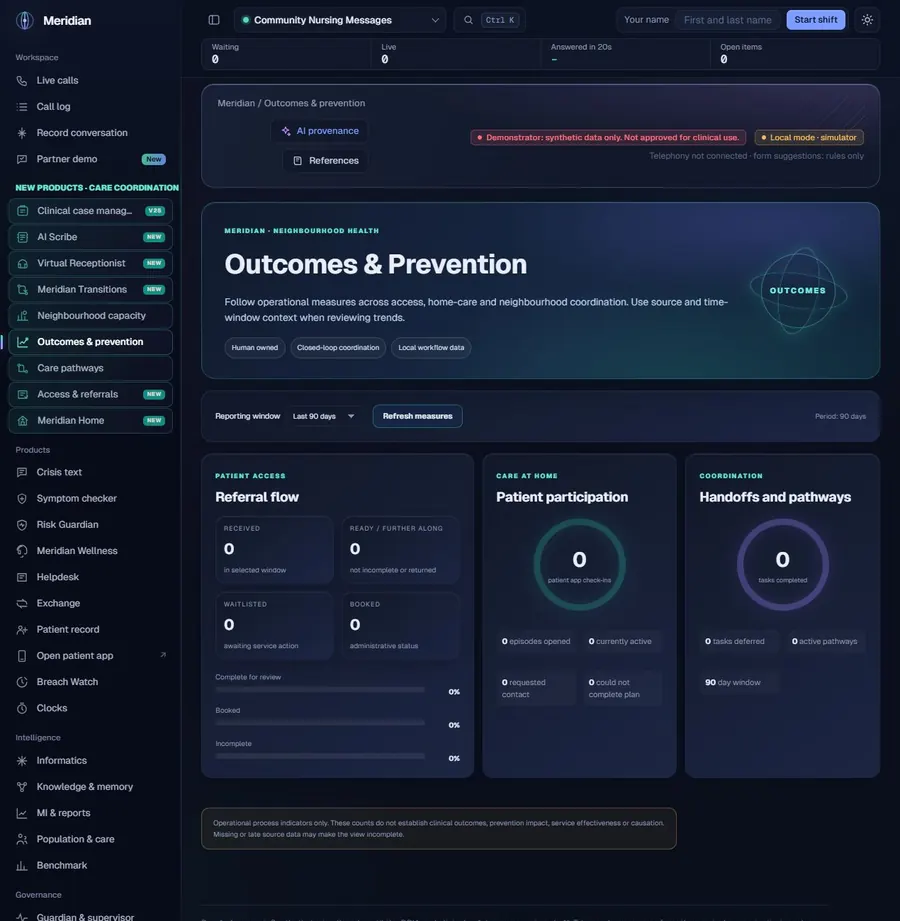
Task: Click '0 active pathways' stat
Action: 824,641
